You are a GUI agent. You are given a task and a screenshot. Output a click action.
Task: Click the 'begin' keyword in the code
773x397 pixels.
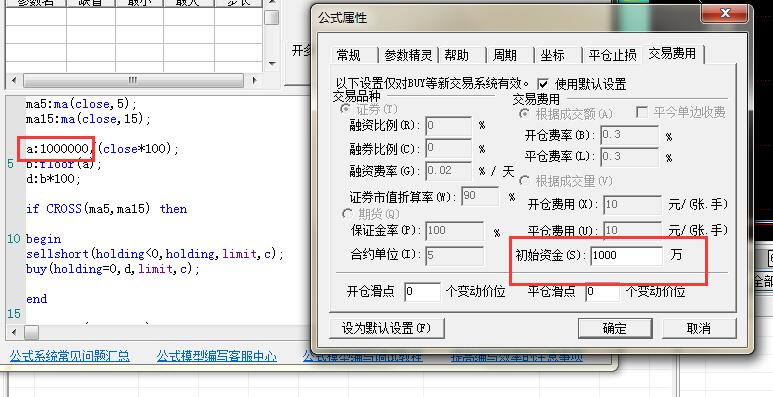coord(43,239)
